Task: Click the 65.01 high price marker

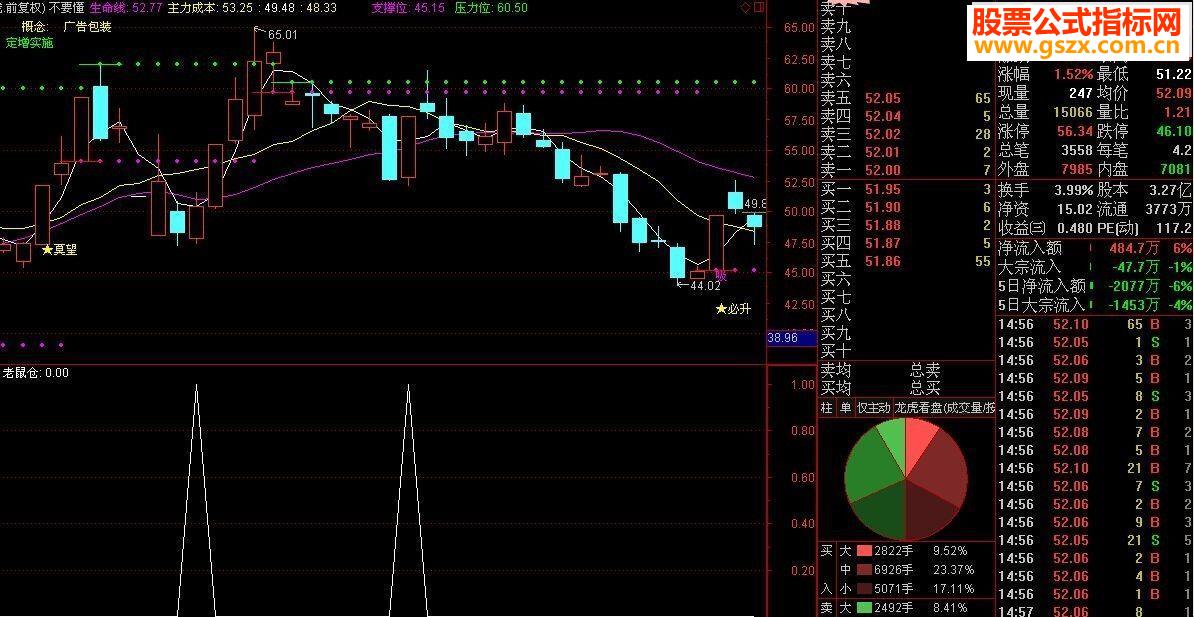Action: pos(283,34)
